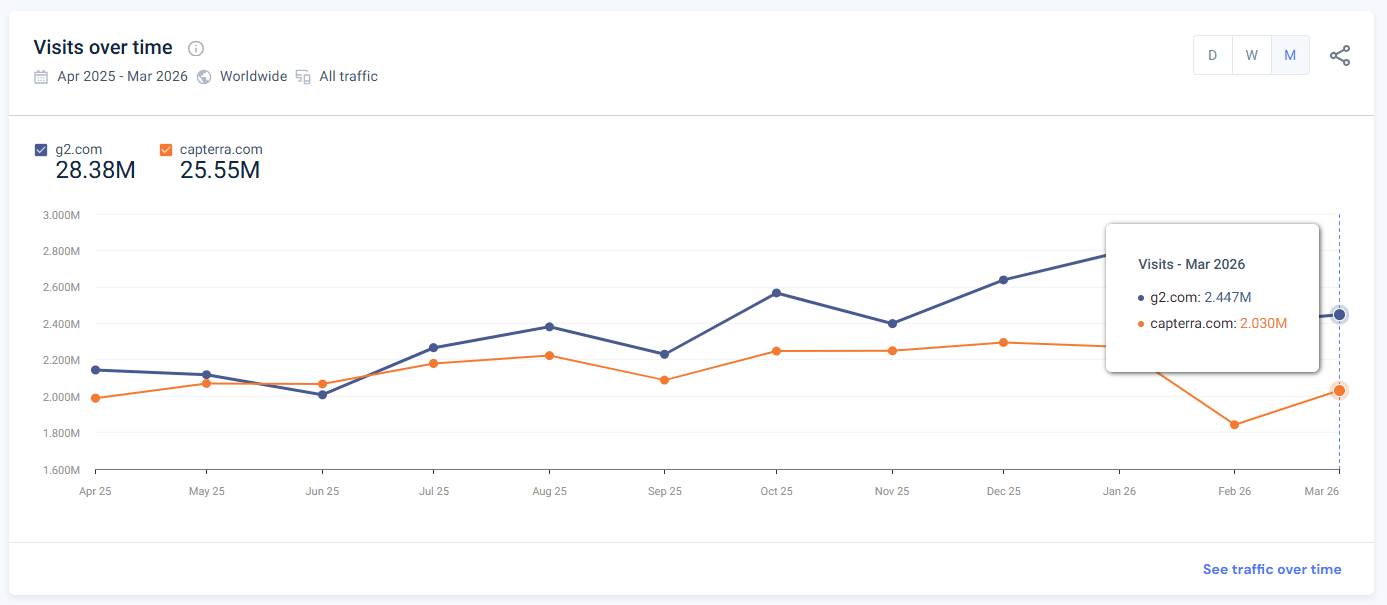Click tooltip value capterra.com: 2.030M
The height and width of the screenshot is (605, 1387).
(1212, 323)
